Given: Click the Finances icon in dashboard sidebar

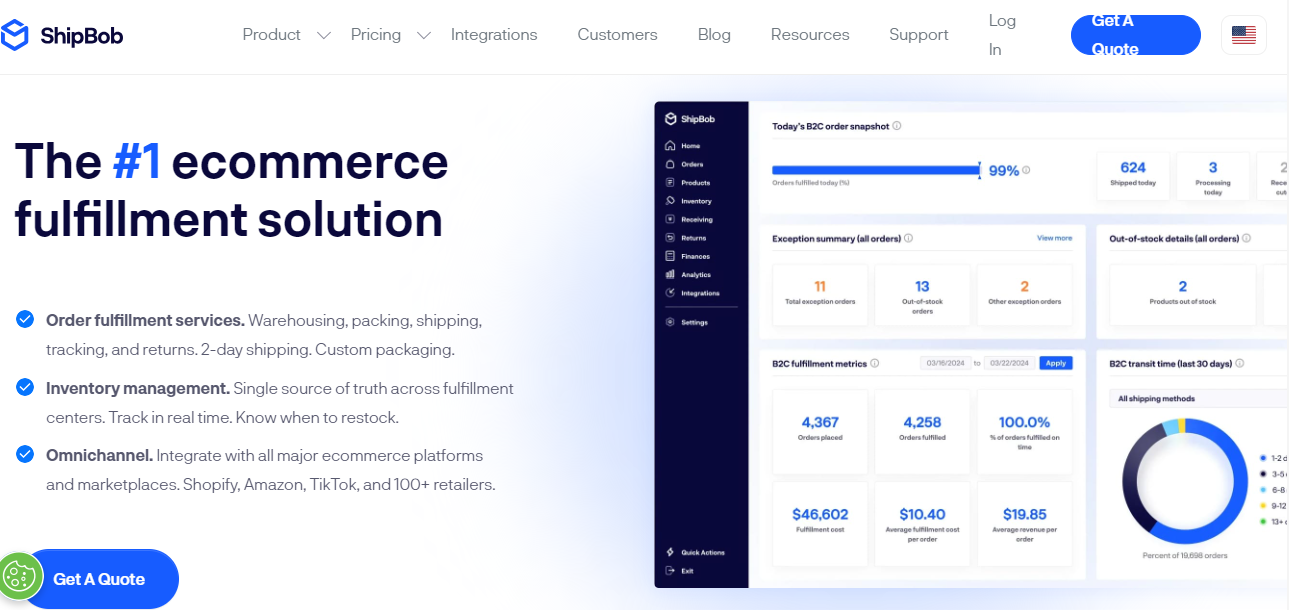Looking at the screenshot, I should (670, 256).
